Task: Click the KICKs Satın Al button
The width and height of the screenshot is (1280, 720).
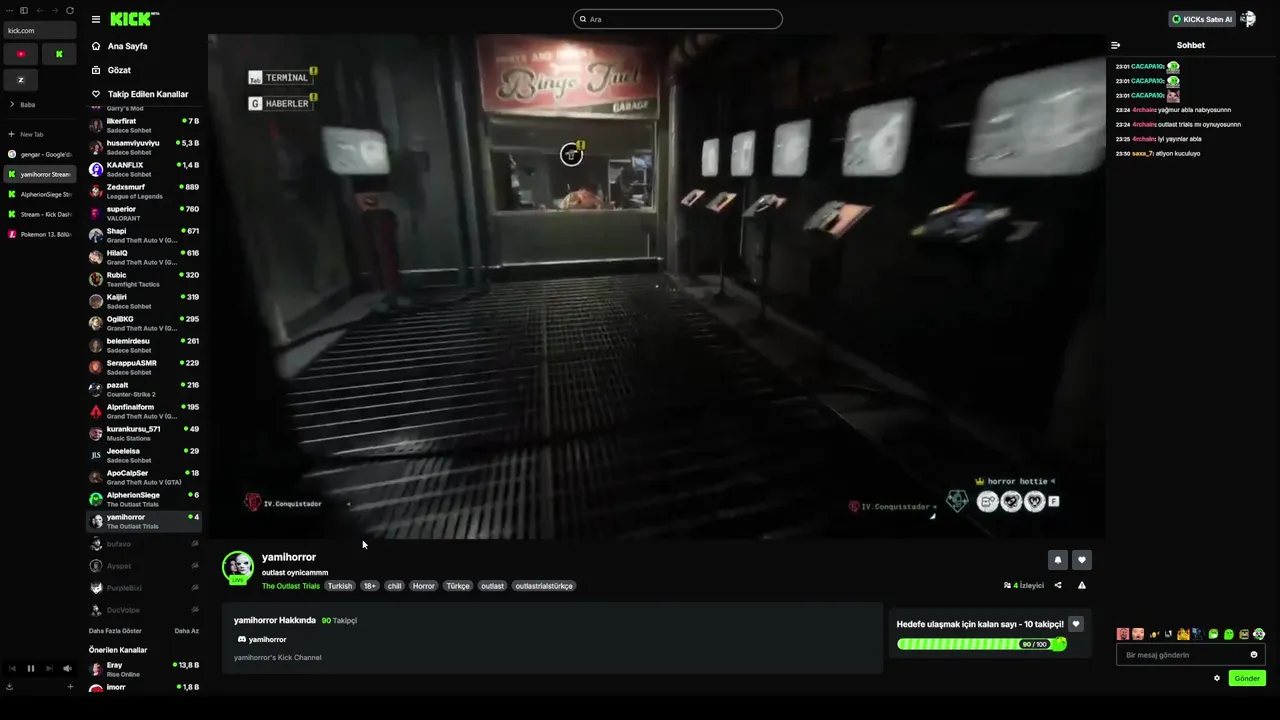Action: point(1201,19)
